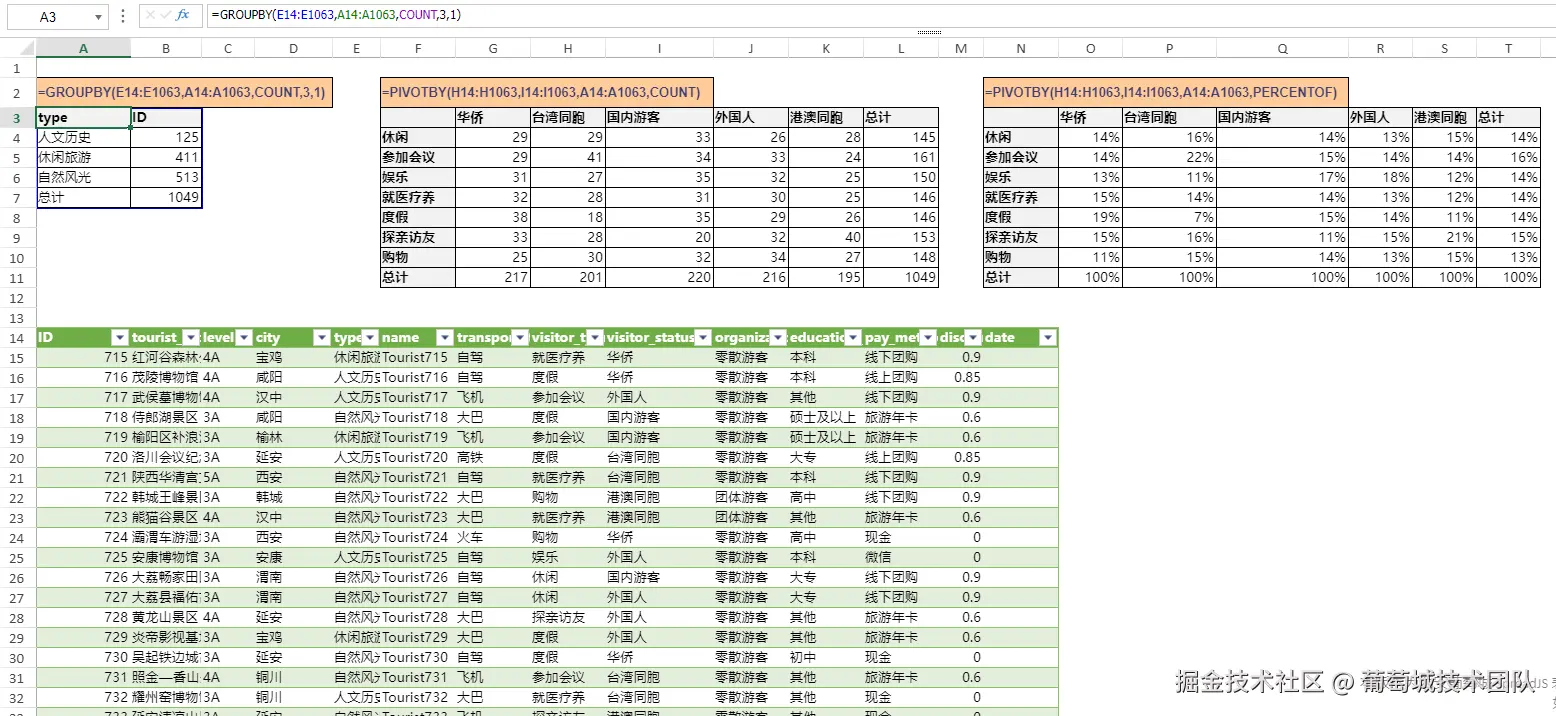Screen dimensions: 1556x716
Task: Open the disc column filter dropdown
Action: tap(972, 338)
